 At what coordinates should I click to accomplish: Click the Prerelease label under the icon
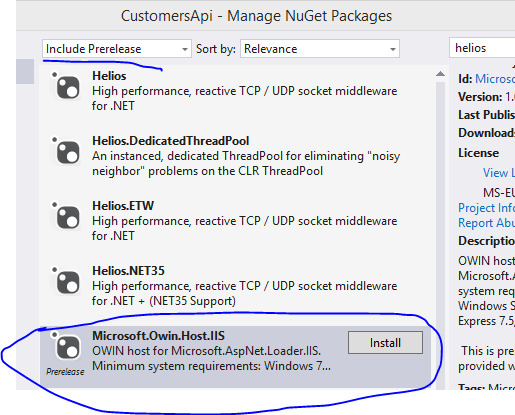tap(65, 372)
